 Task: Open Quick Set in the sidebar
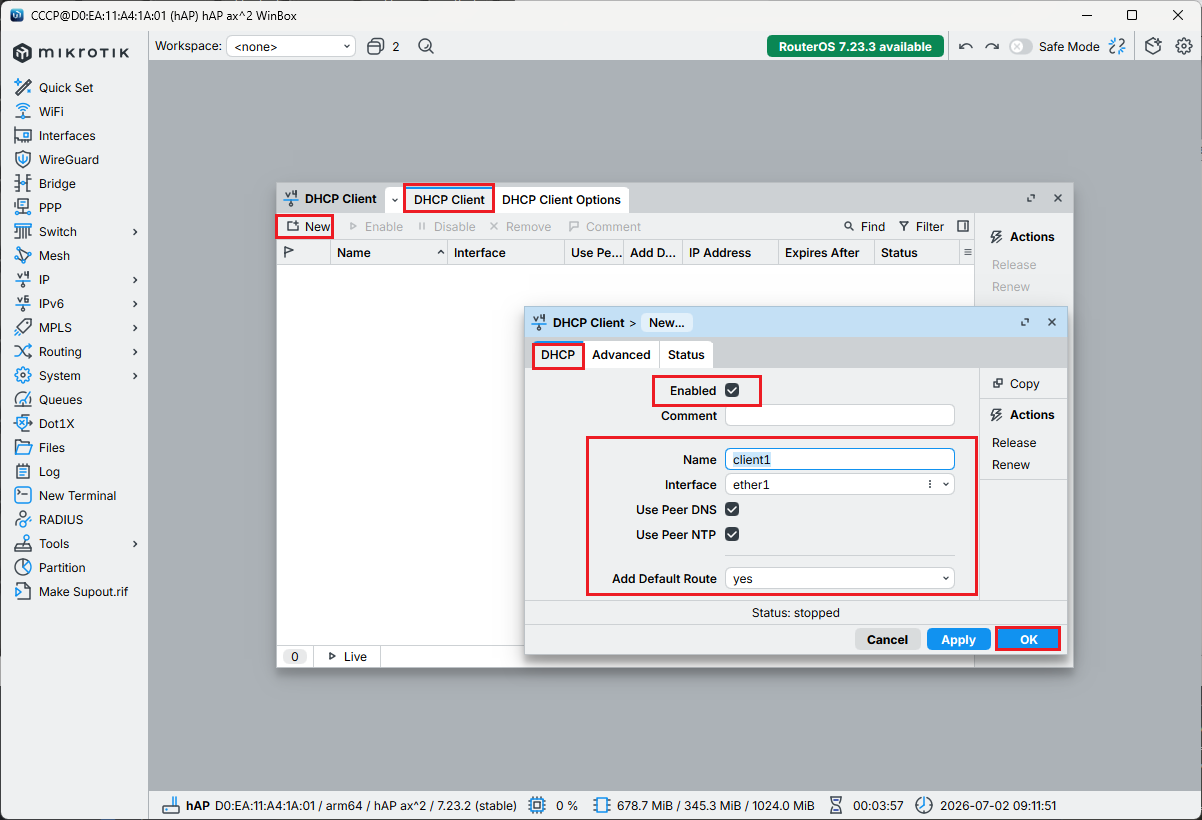coord(66,87)
